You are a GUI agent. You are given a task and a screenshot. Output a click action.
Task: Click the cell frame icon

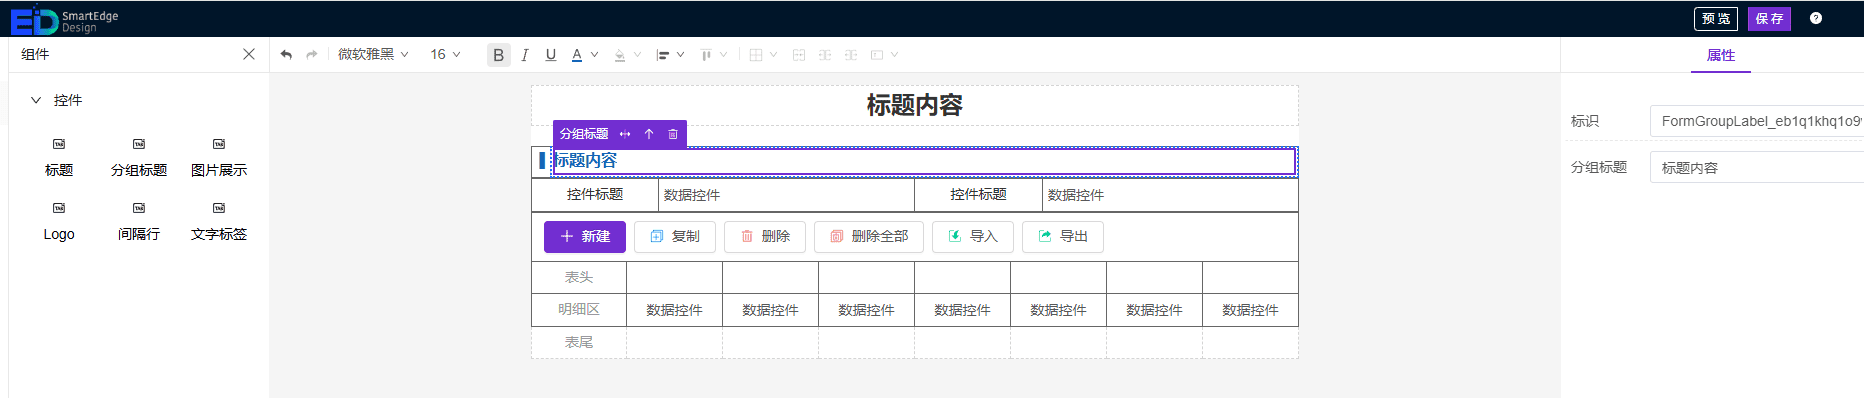pyautogui.click(x=877, y=55)
